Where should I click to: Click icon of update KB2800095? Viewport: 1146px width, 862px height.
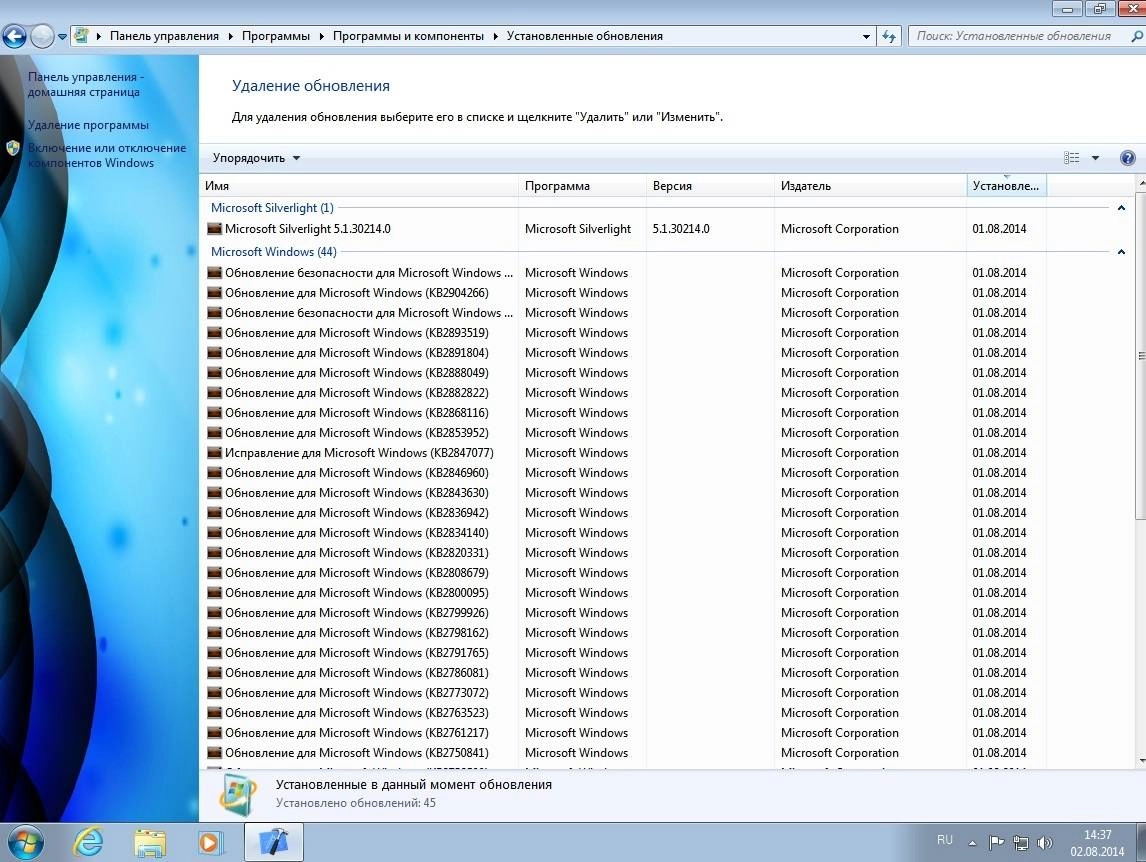tap(214, 593)
